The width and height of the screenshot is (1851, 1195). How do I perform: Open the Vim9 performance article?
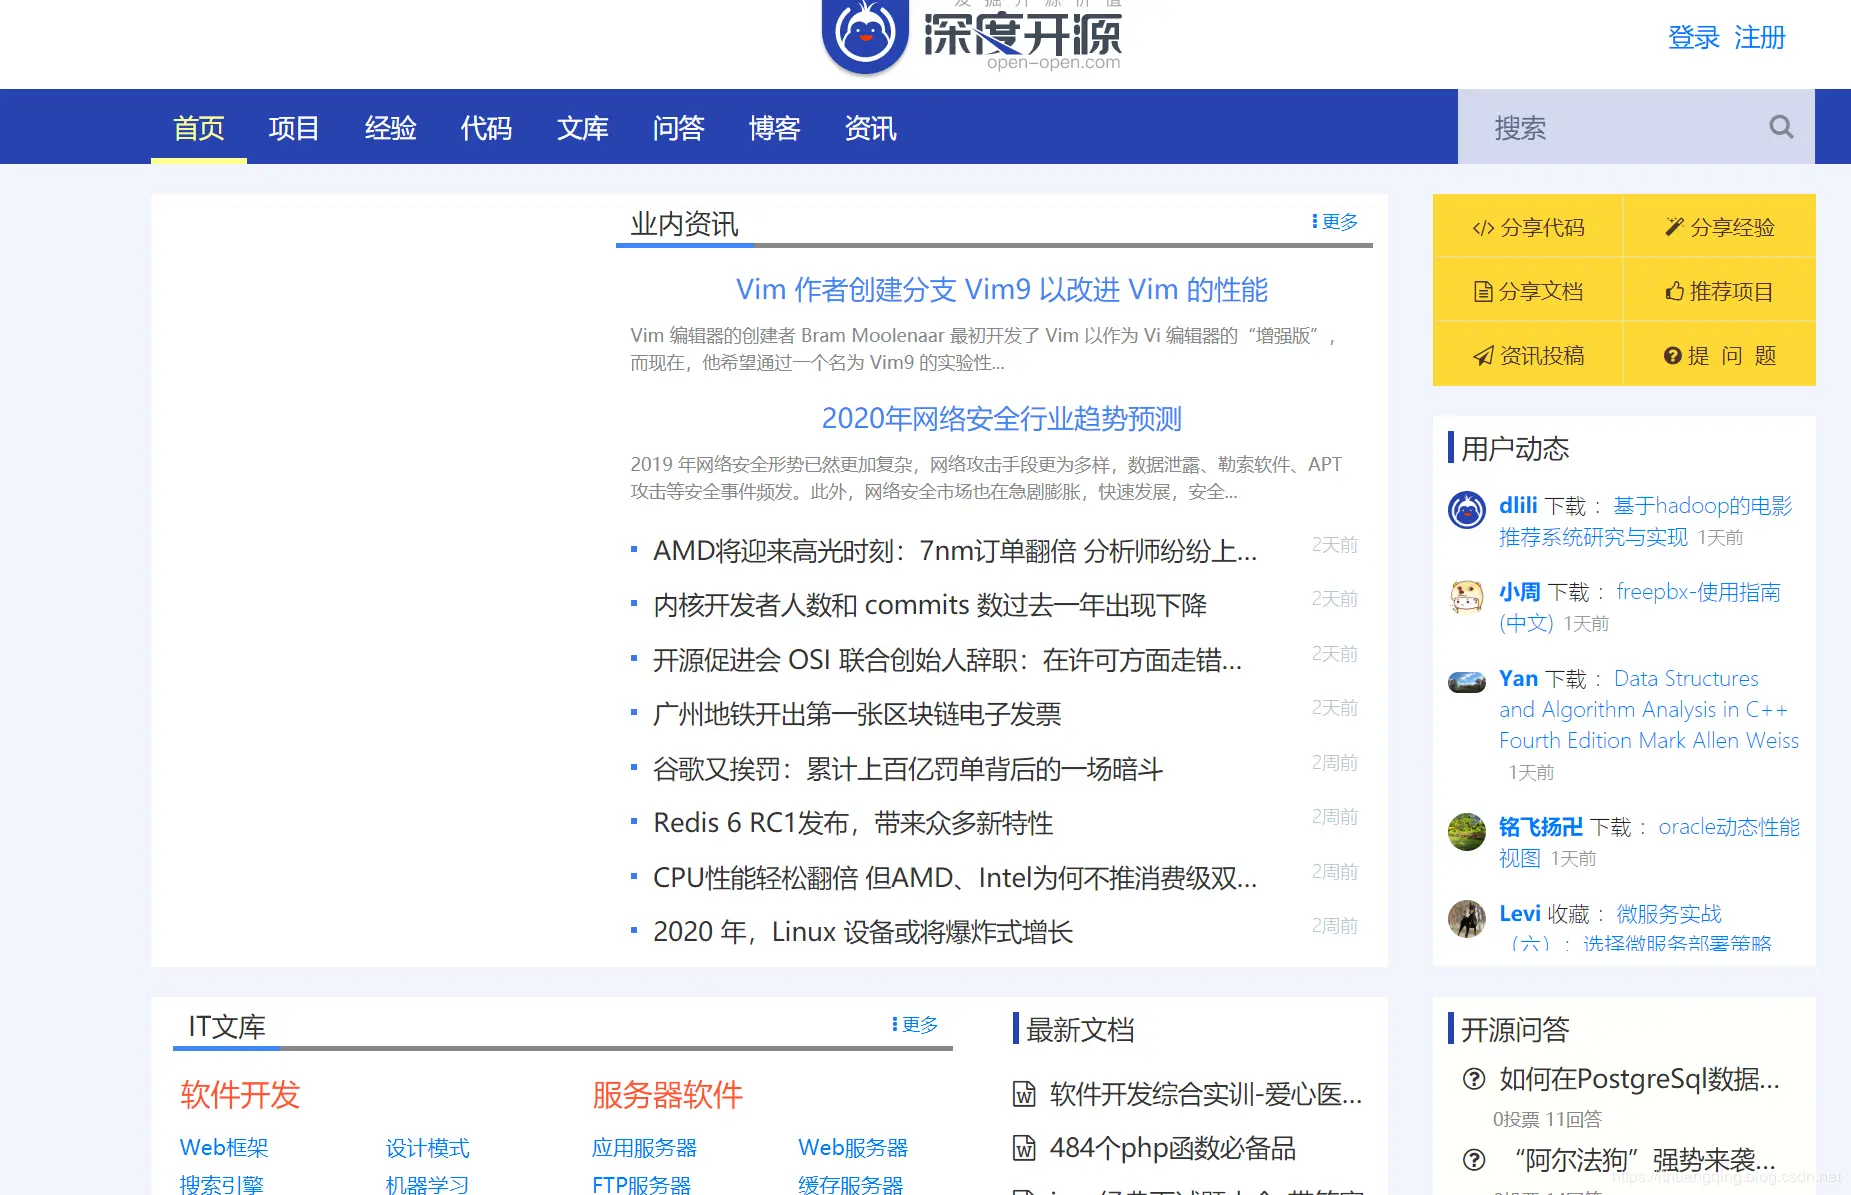[x=1000, y=289]
